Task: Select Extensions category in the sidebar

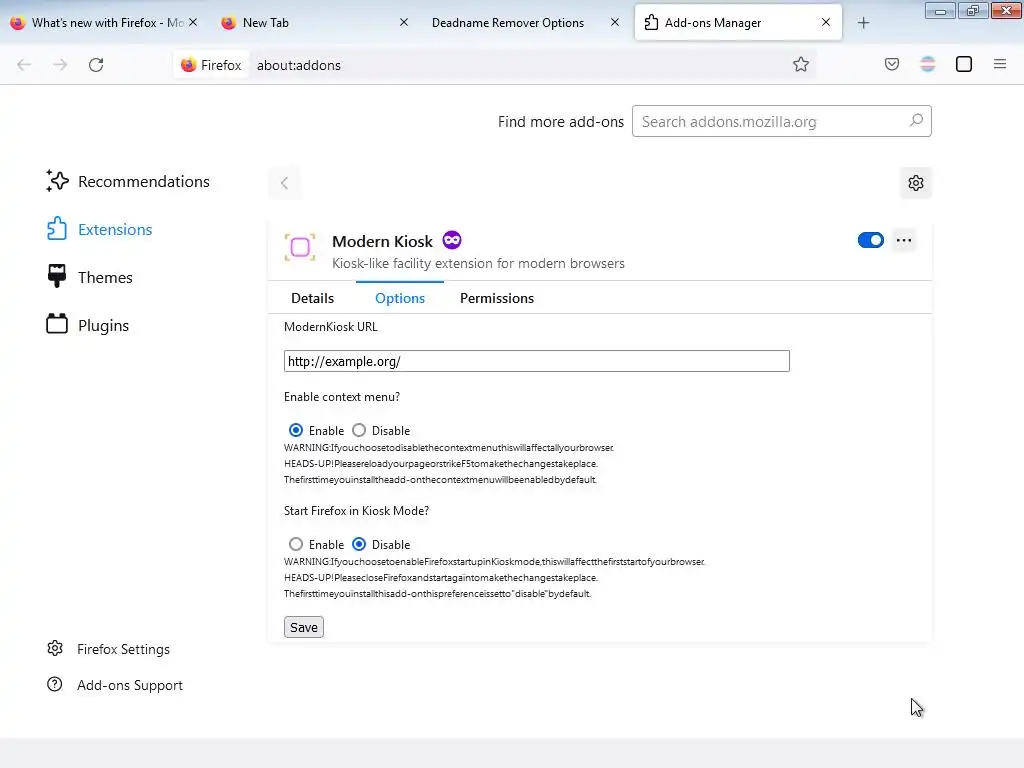Action: coord(99,229)
